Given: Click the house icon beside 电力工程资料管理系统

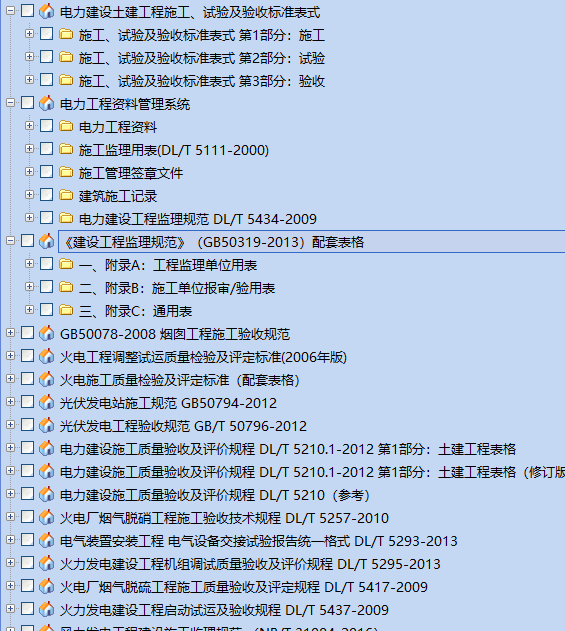Looking at the screenshot, I should (47, 103).
